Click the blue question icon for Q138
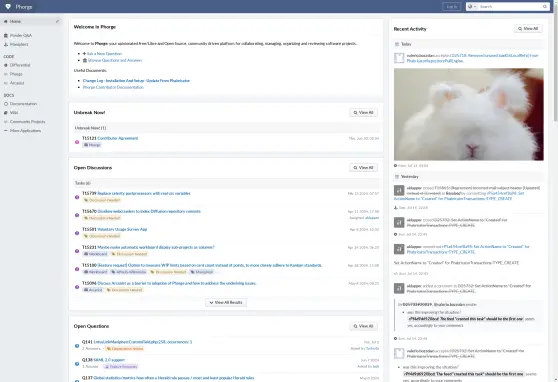This screenshot has height=382, width=558. [x=77, y=363]
